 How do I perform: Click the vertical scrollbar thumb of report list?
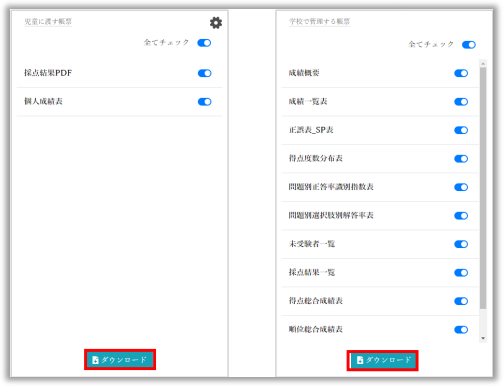[483, 188]
